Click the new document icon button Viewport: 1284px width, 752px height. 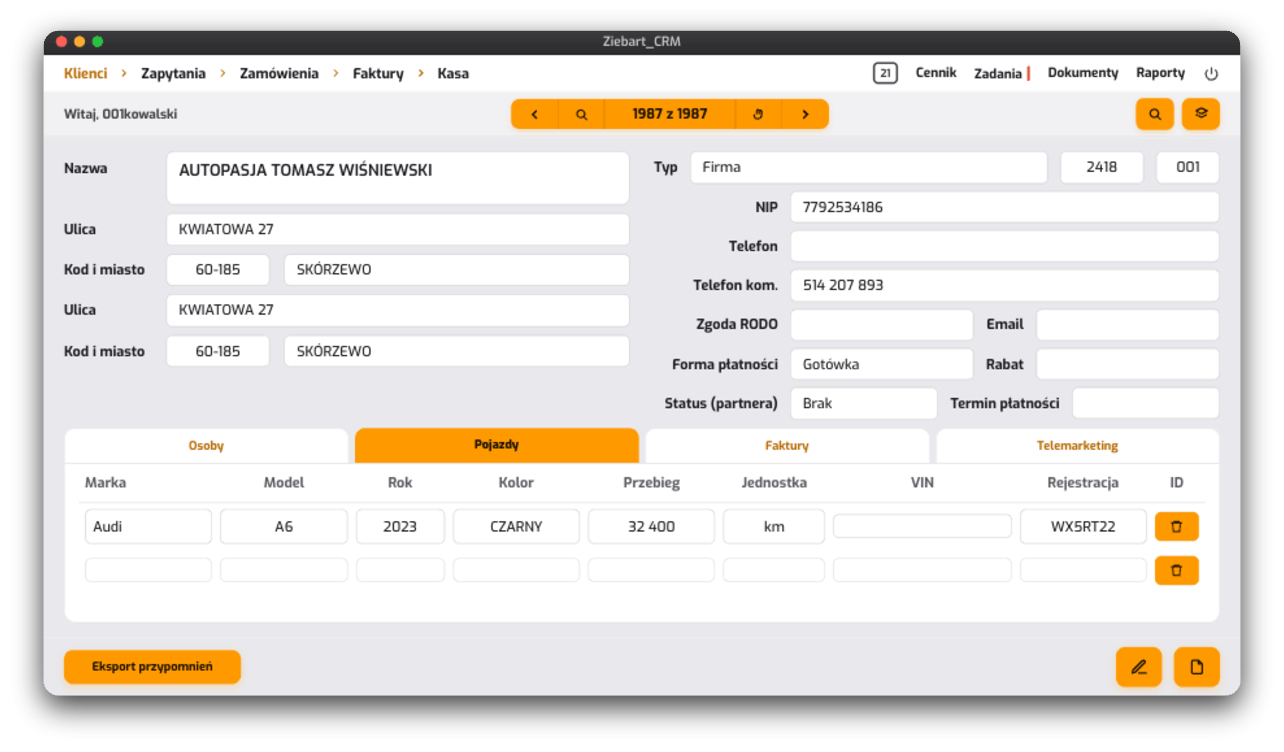point(1197,667)
